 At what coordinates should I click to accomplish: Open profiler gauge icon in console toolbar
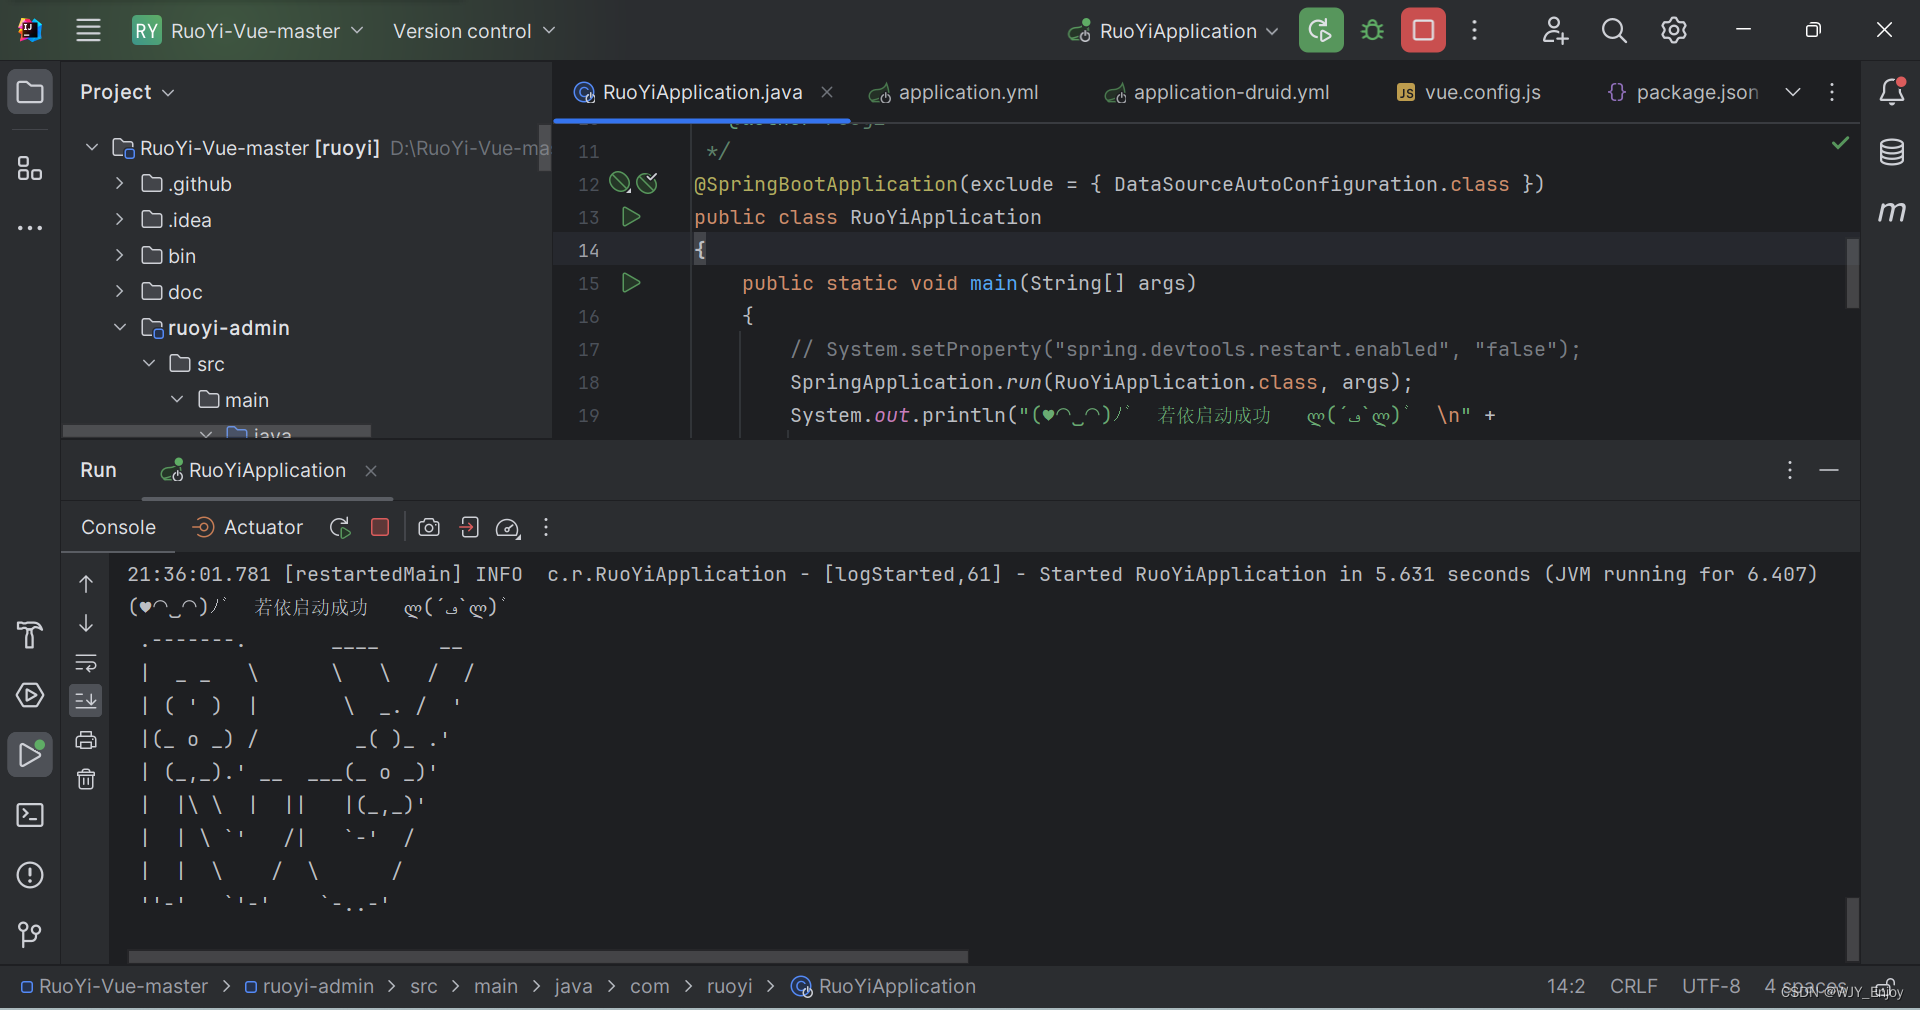[508, 528]
